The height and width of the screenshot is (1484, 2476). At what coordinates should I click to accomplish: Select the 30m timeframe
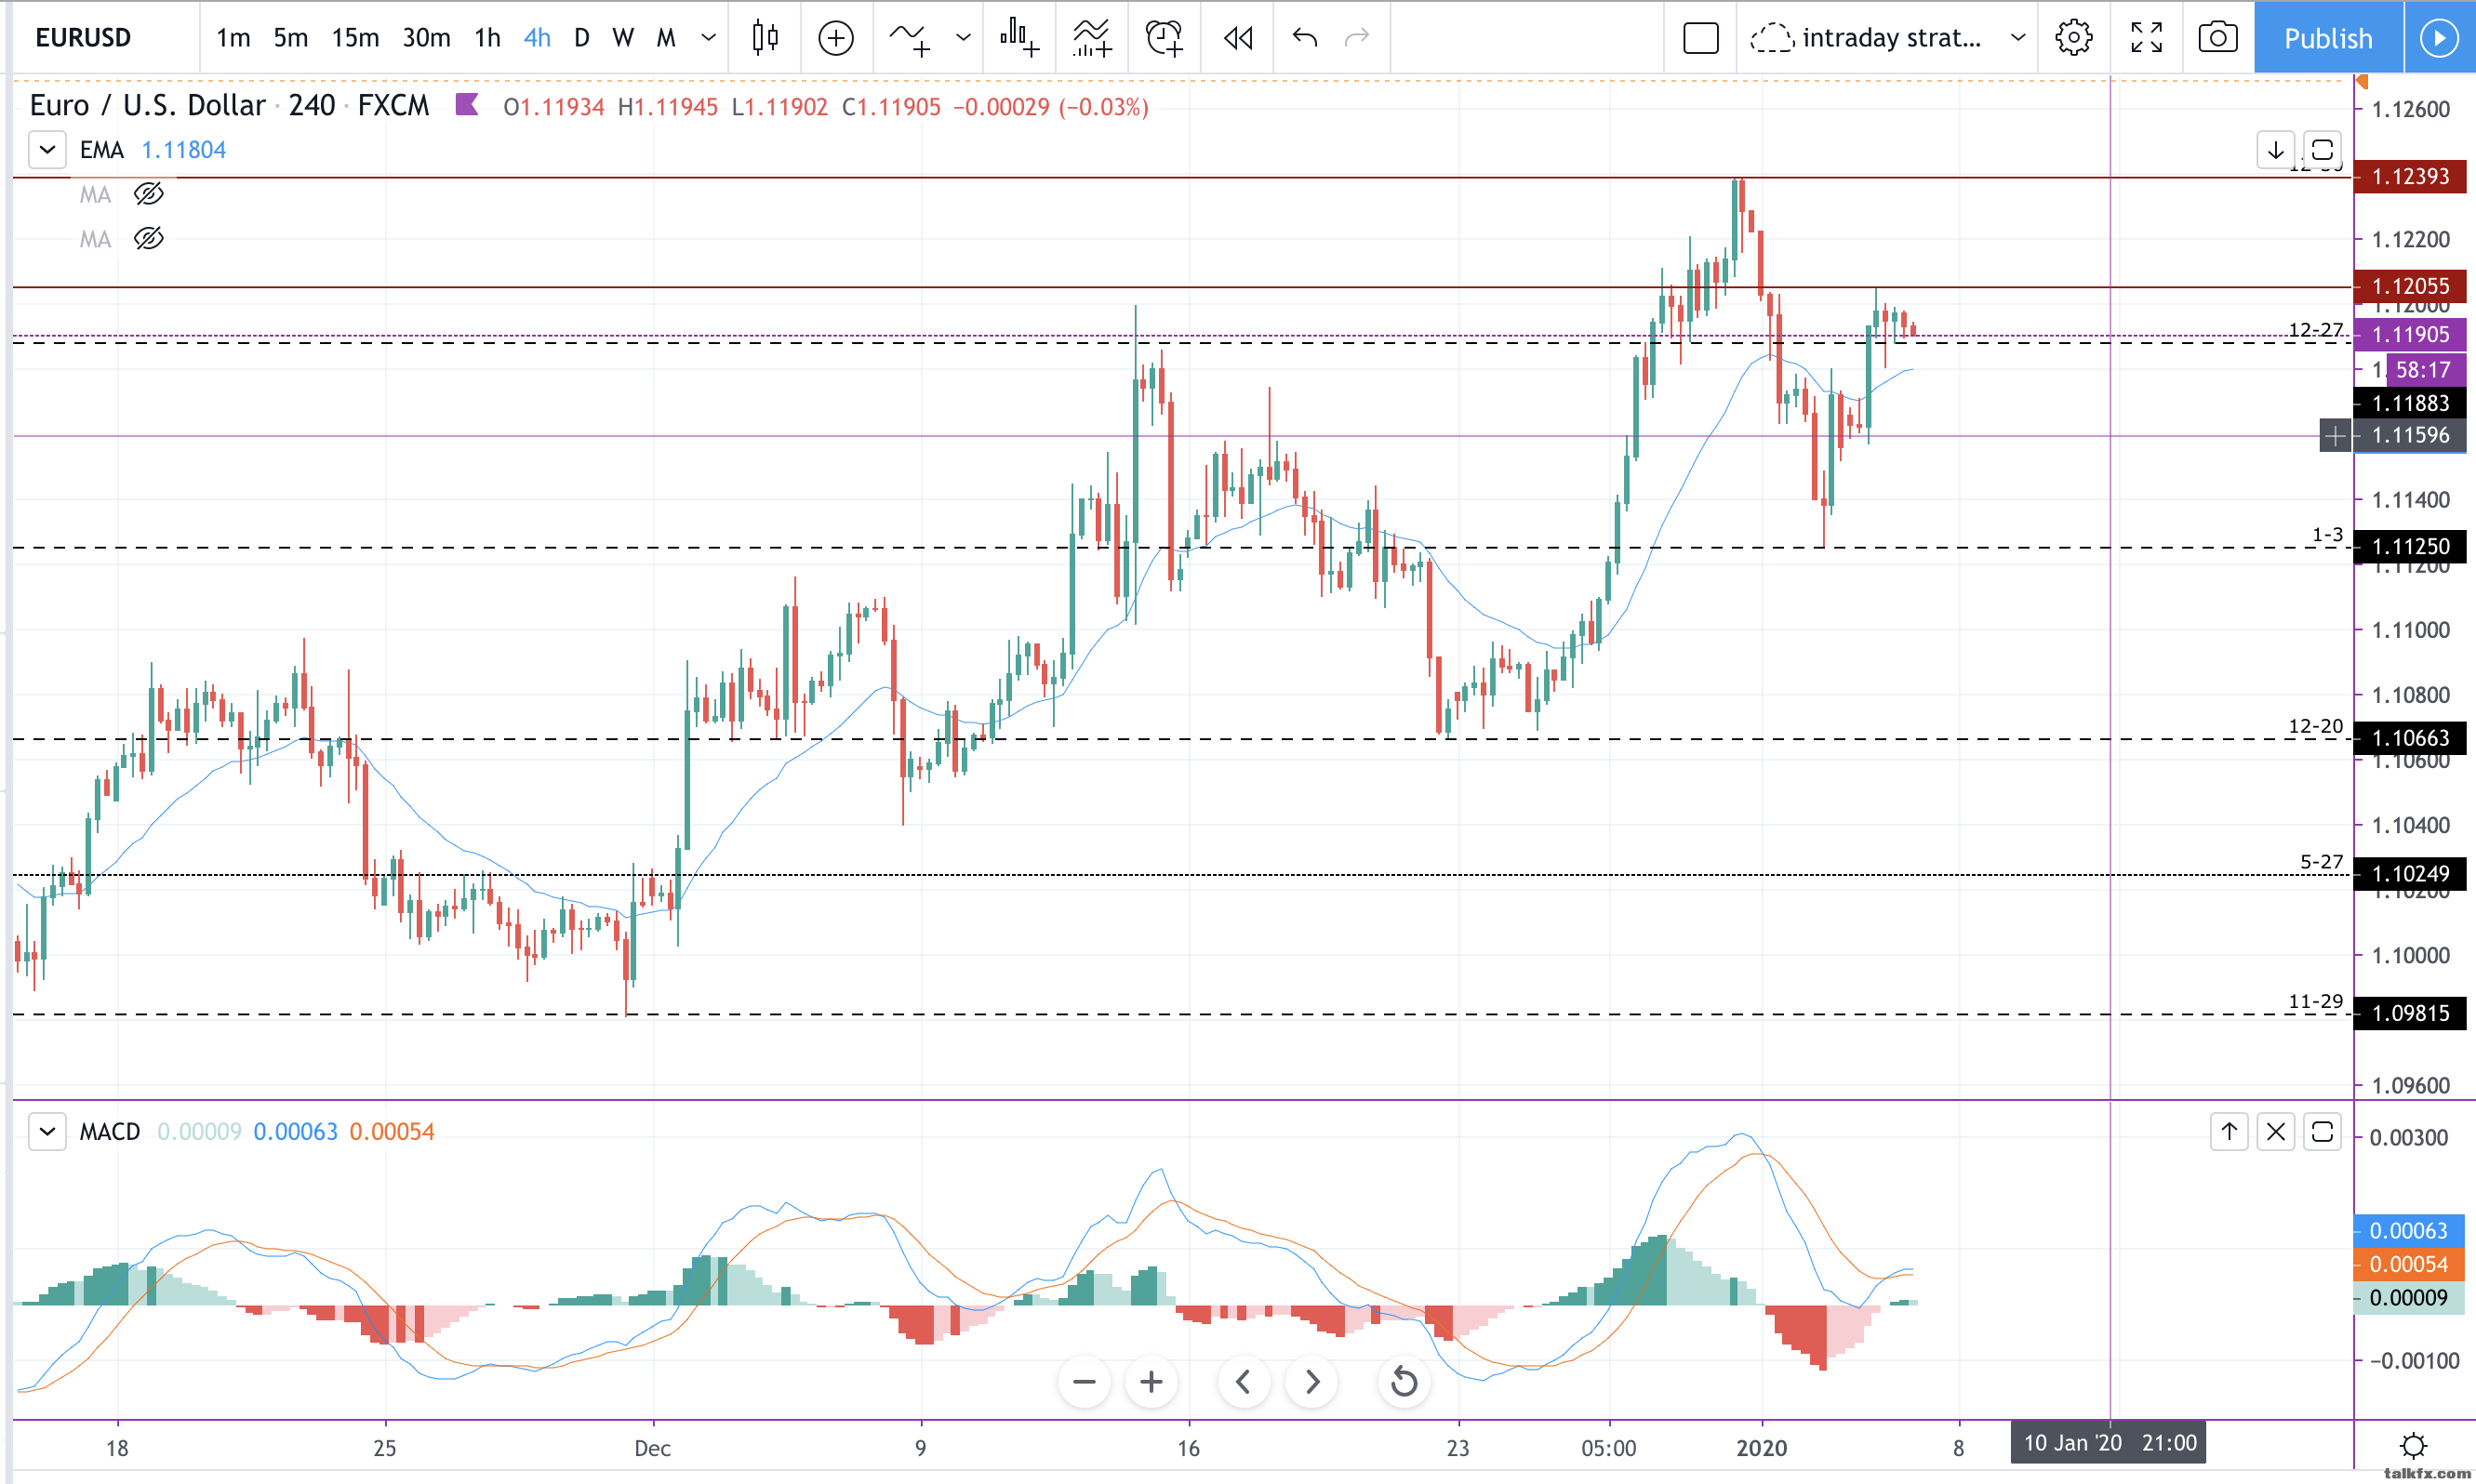pyautogui.click(x=426, y=38)
